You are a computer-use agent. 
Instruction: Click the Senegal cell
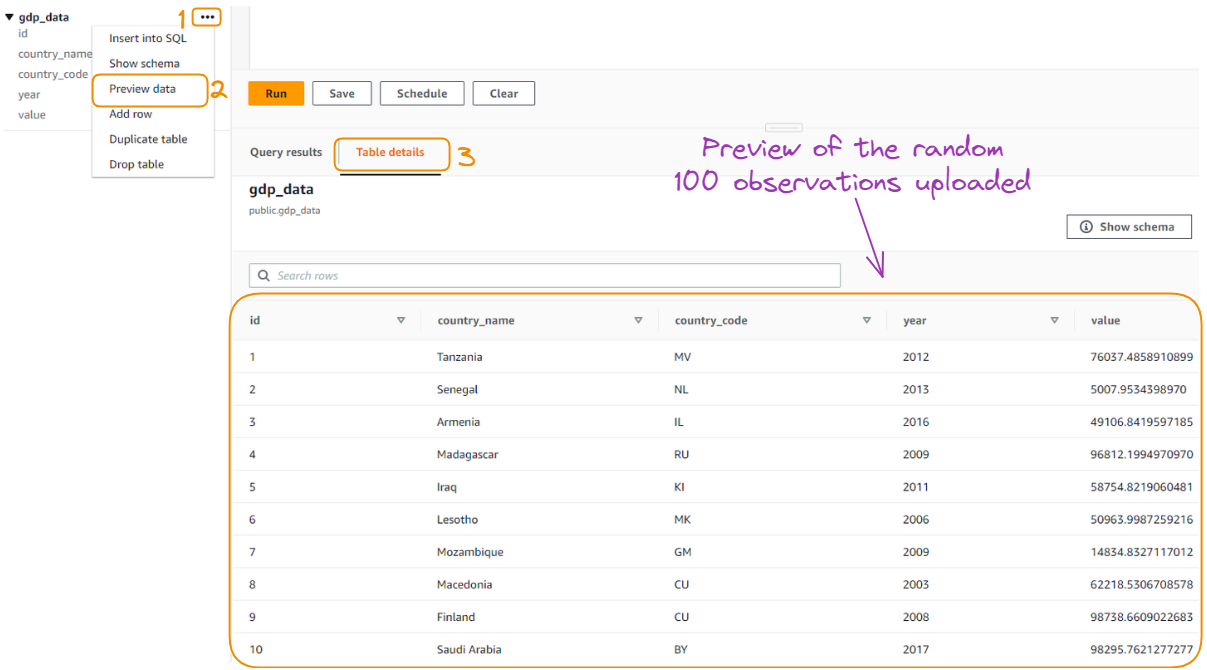point(457,389)
